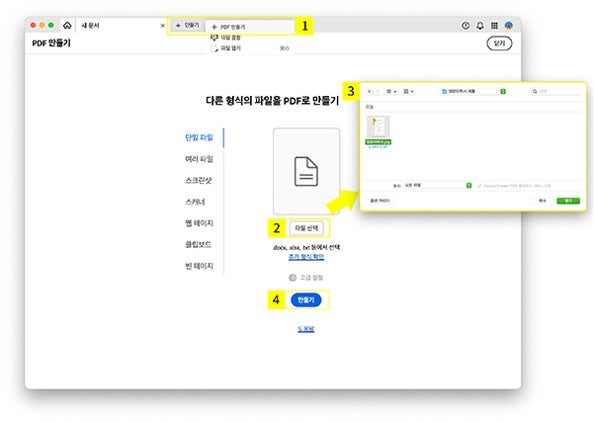Open the help question-mark icon
This screenshot has height=422, width=594.
[x=466, y=25]
